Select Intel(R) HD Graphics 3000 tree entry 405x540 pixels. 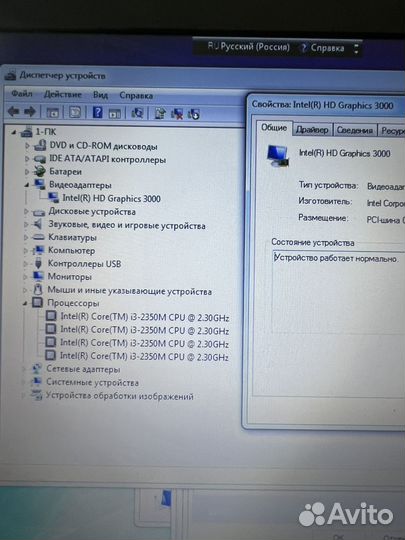[112, 199]
